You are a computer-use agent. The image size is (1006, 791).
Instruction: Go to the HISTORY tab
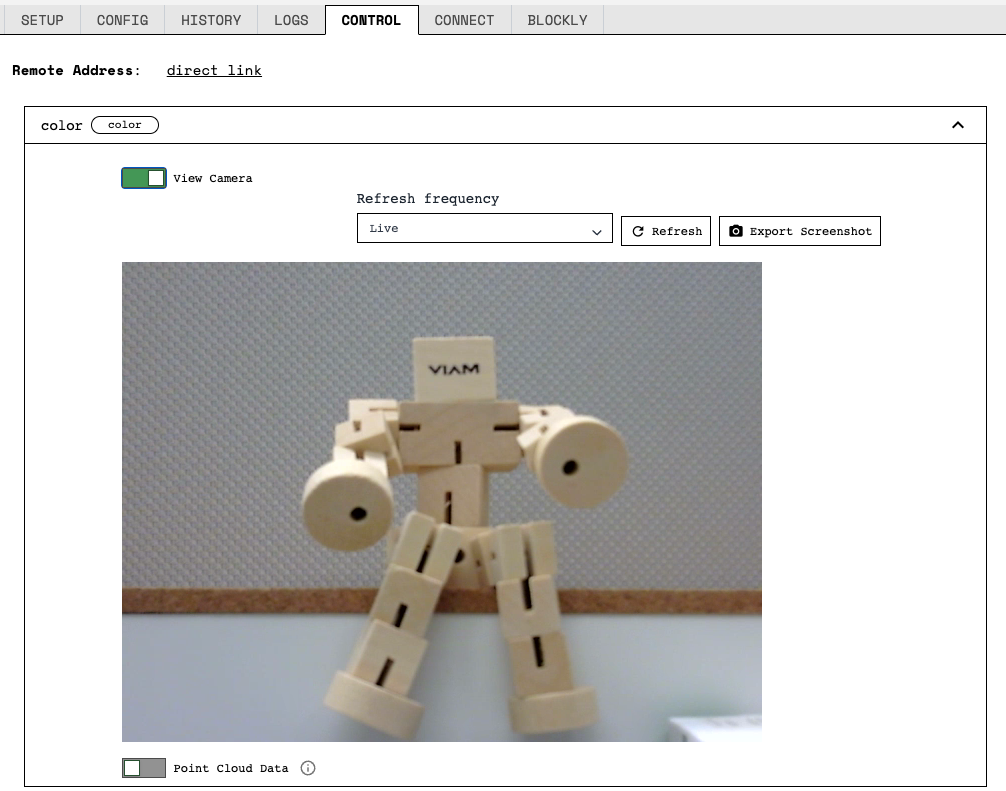pos(211,20)
